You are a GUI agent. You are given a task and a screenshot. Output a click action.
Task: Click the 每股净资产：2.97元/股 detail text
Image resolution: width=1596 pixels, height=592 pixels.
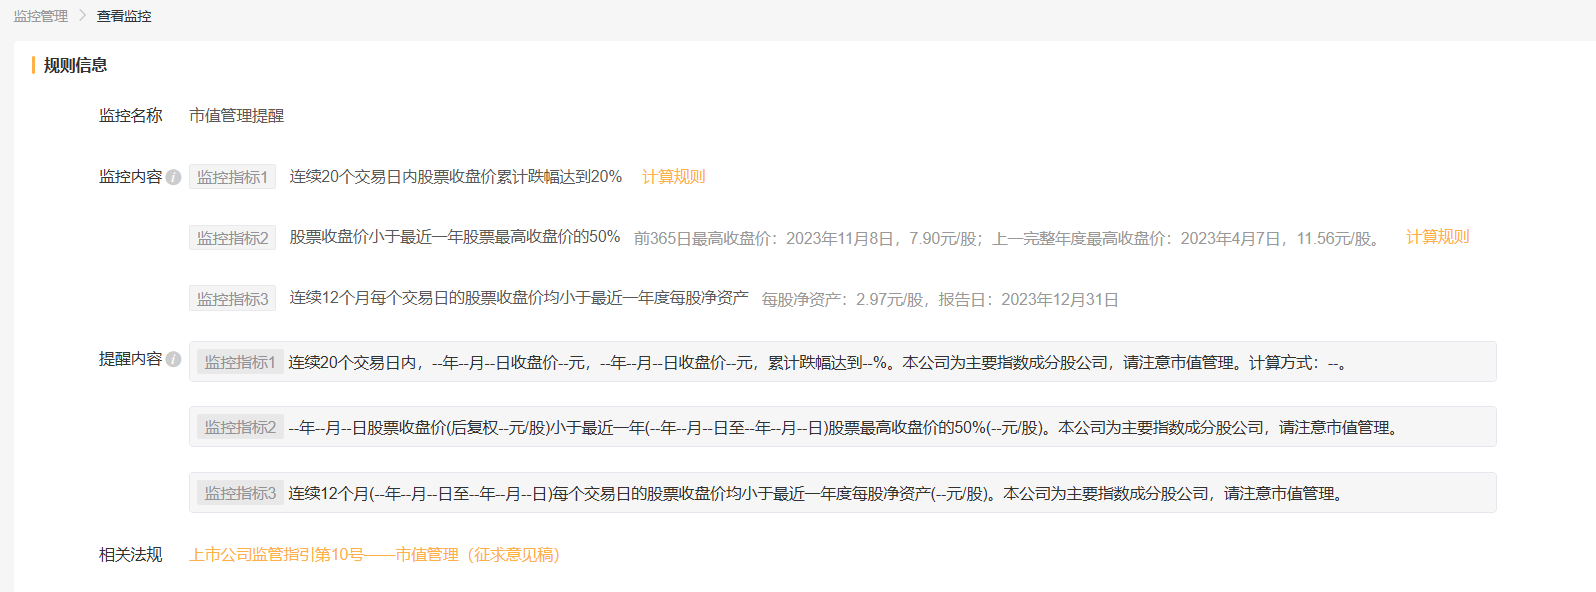[x=940, y=300]
